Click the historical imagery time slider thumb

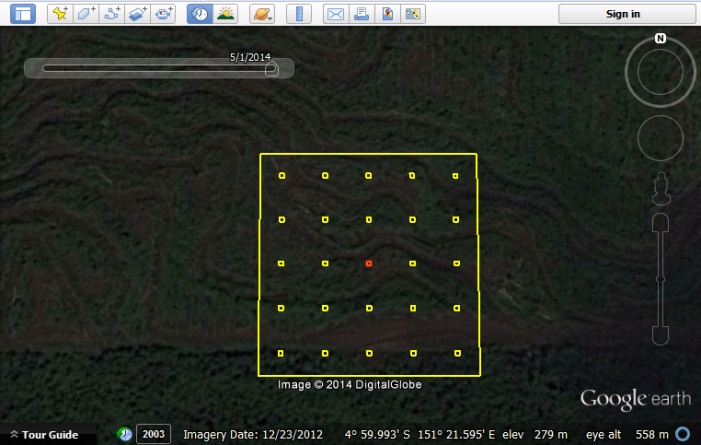click(272, 69)
